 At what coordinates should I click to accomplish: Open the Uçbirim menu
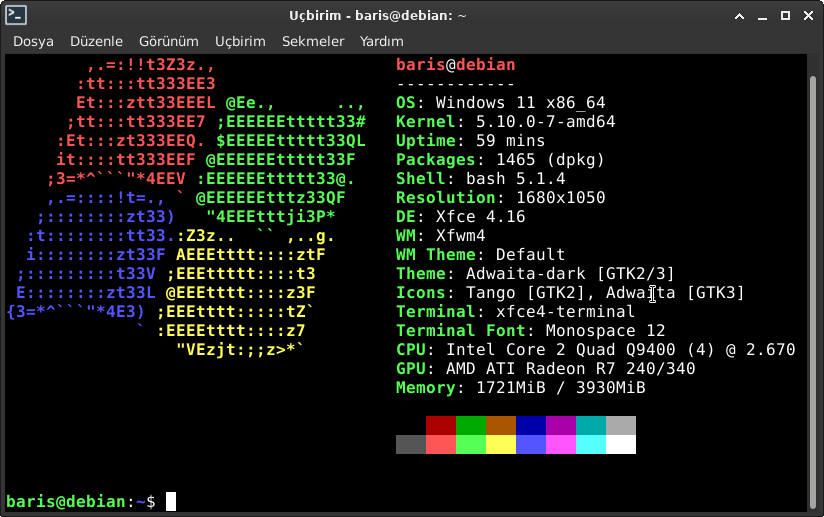point(240,42)
